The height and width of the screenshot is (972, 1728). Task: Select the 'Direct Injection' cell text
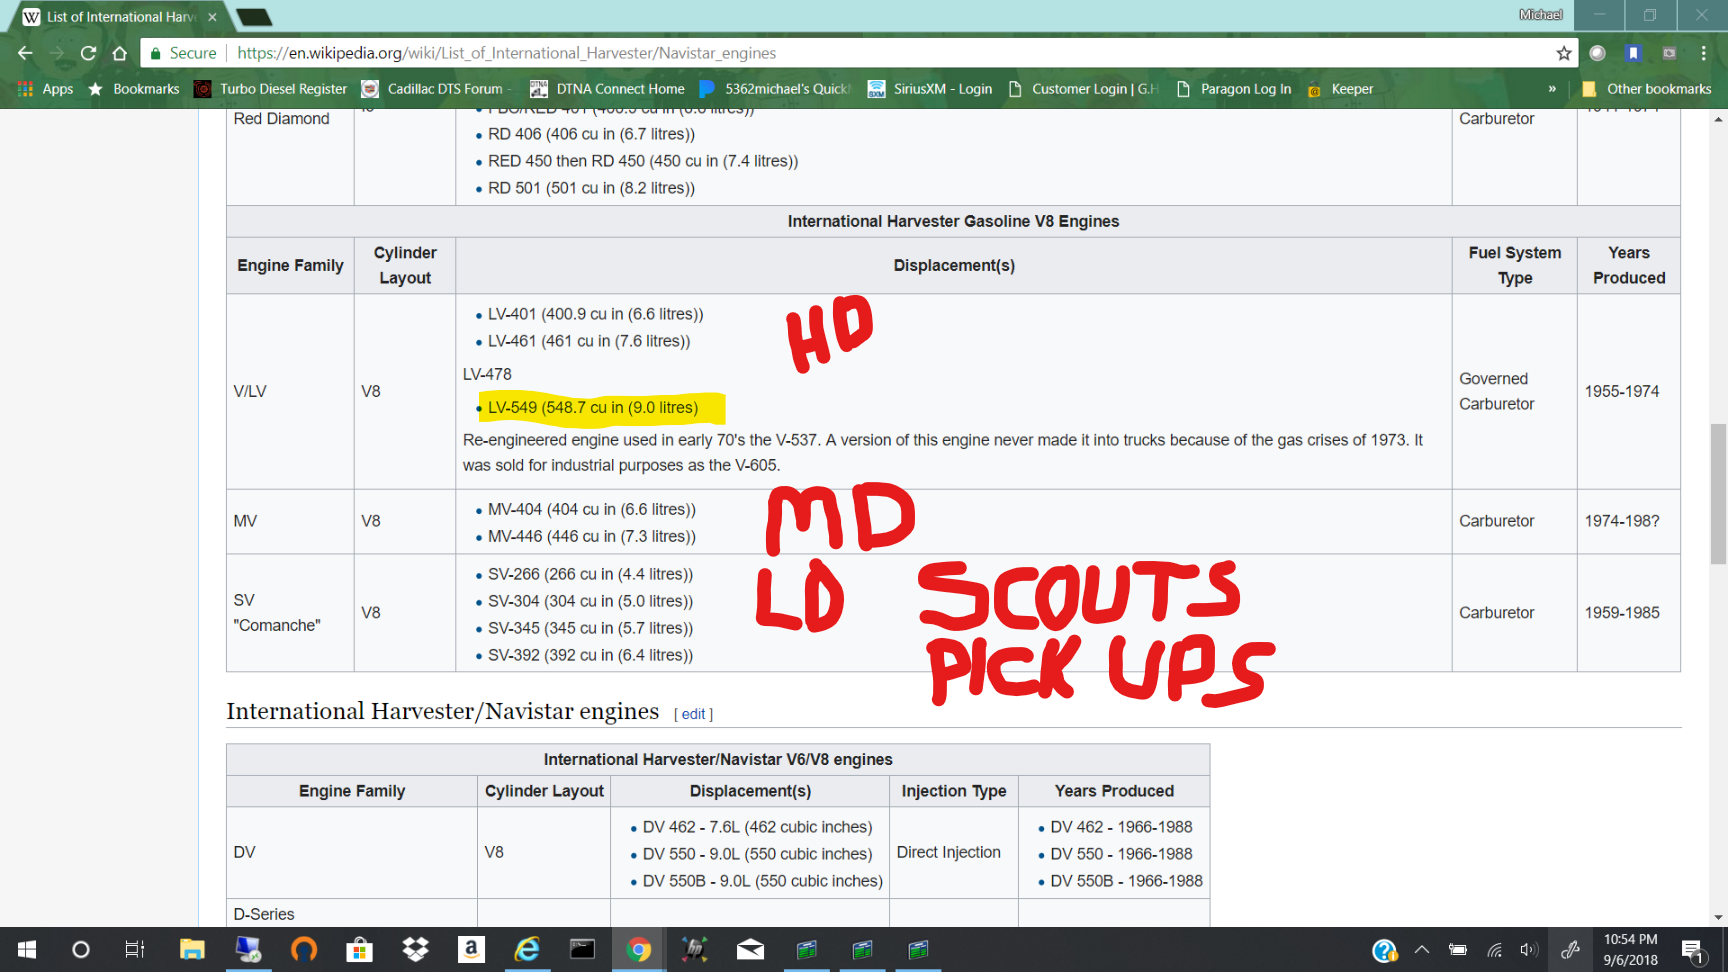[x=948, y=852]
